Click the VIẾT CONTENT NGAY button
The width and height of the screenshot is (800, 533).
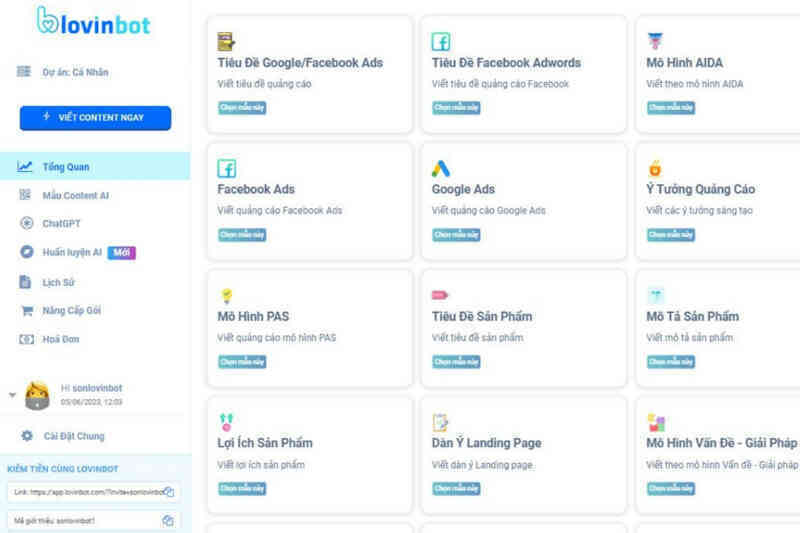95,118
